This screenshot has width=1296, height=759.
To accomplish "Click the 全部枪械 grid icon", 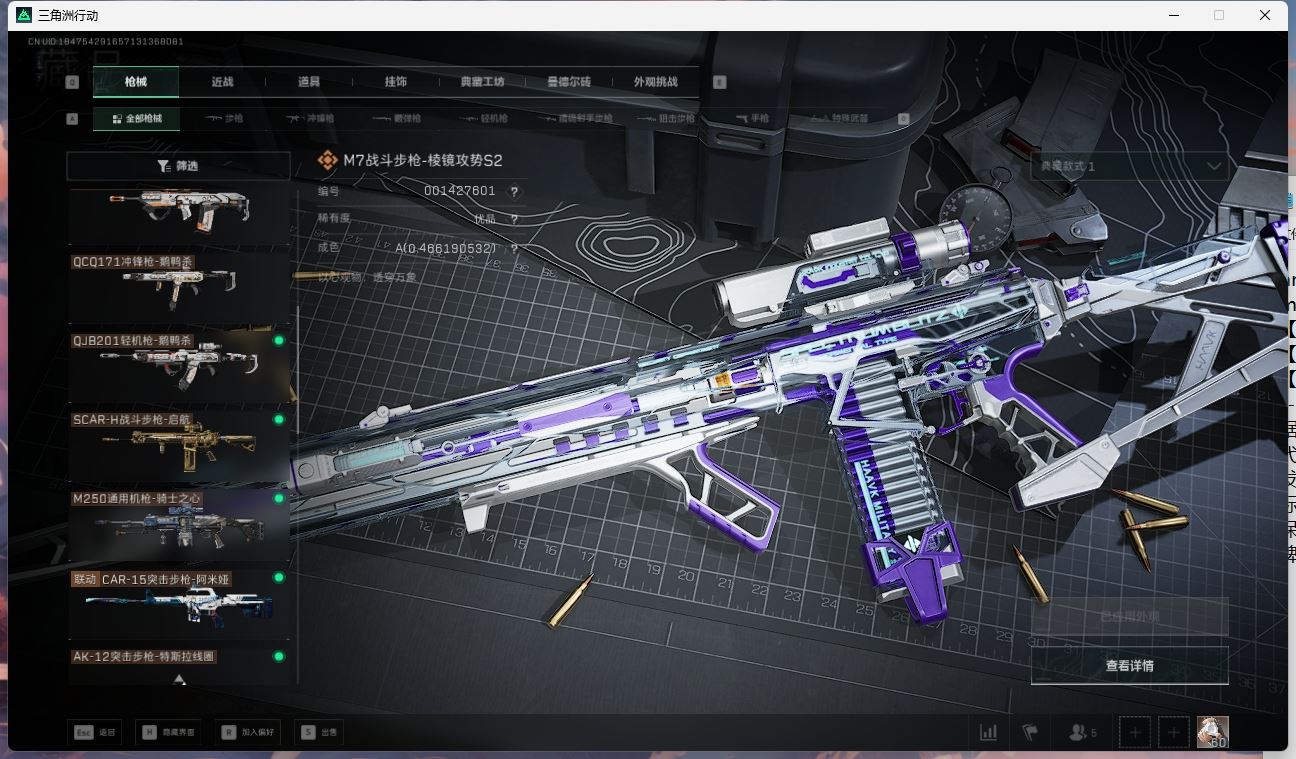I will pyautogui.click(x=117, y=118).
